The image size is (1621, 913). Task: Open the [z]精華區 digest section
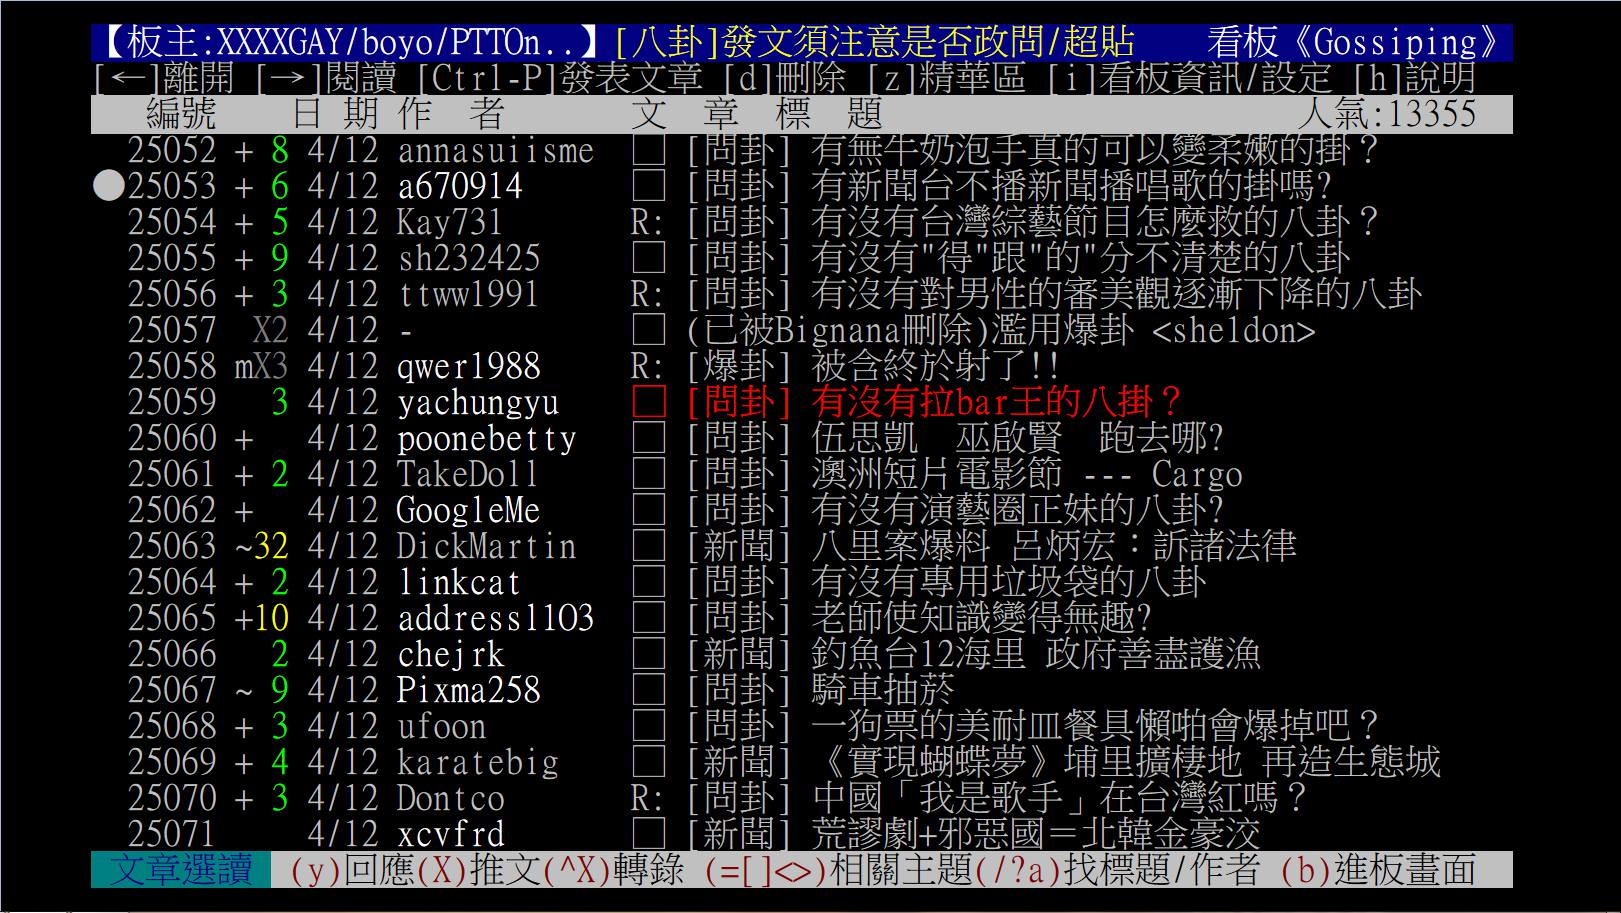(x=946, y=78)
